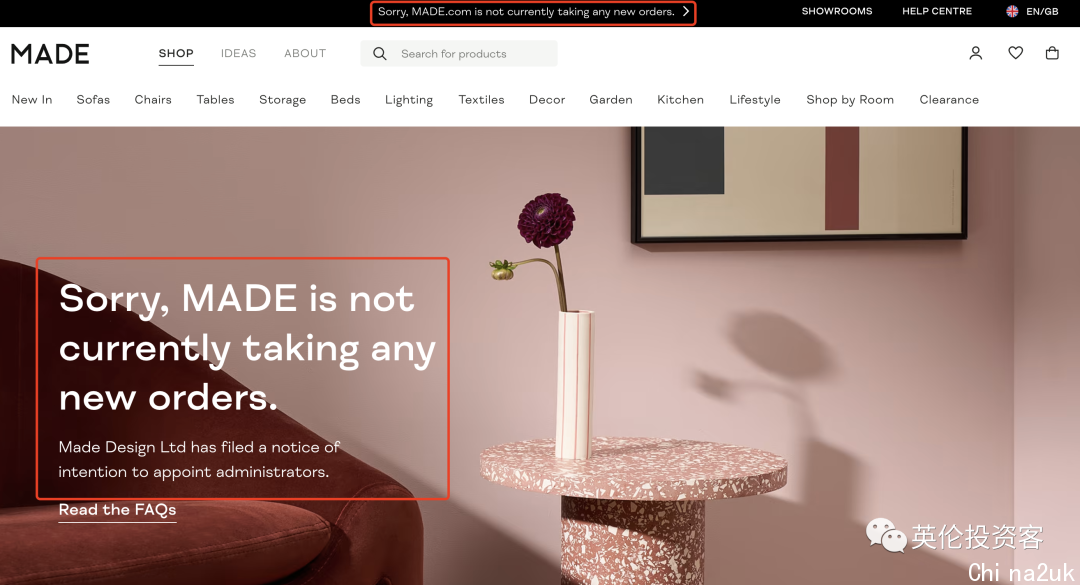
Task: Click the headline about not taking new orders
Action: pos(247,348)
